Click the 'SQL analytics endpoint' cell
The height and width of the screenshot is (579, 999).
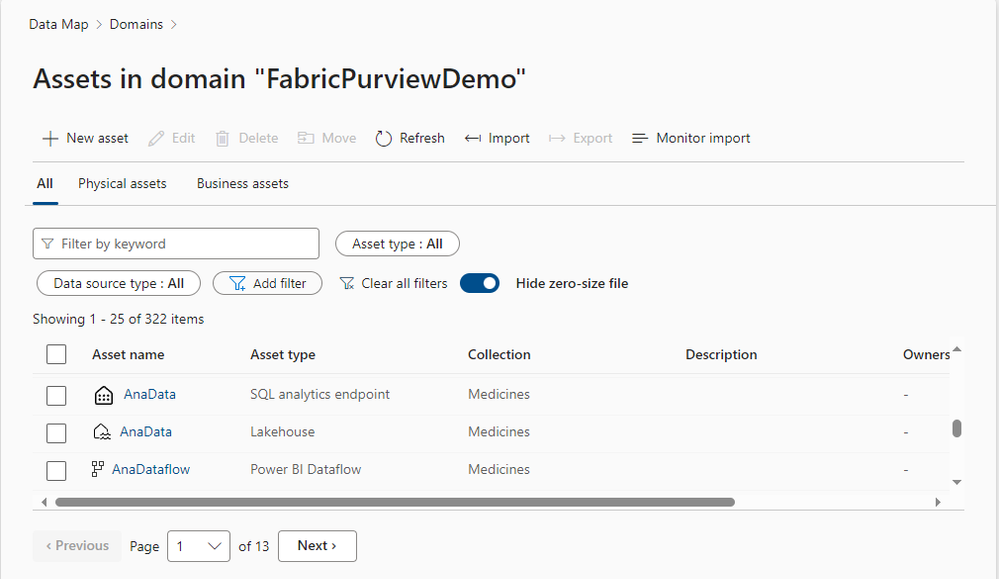click(320, 394)
